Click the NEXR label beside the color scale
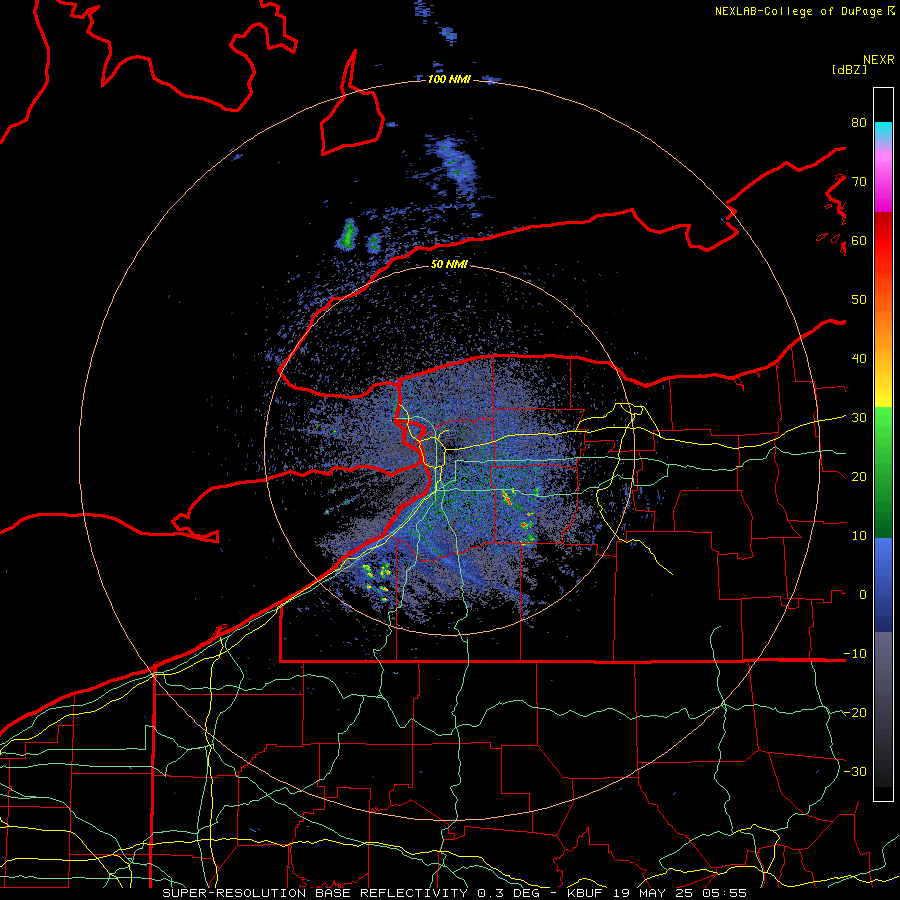This screenshot has width=900, height=900. point(879,60)
